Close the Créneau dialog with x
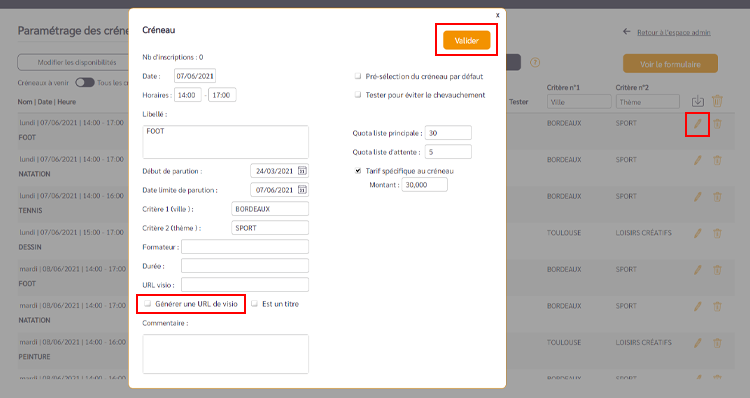Screen dimensions: 750x398 (497, 15)
